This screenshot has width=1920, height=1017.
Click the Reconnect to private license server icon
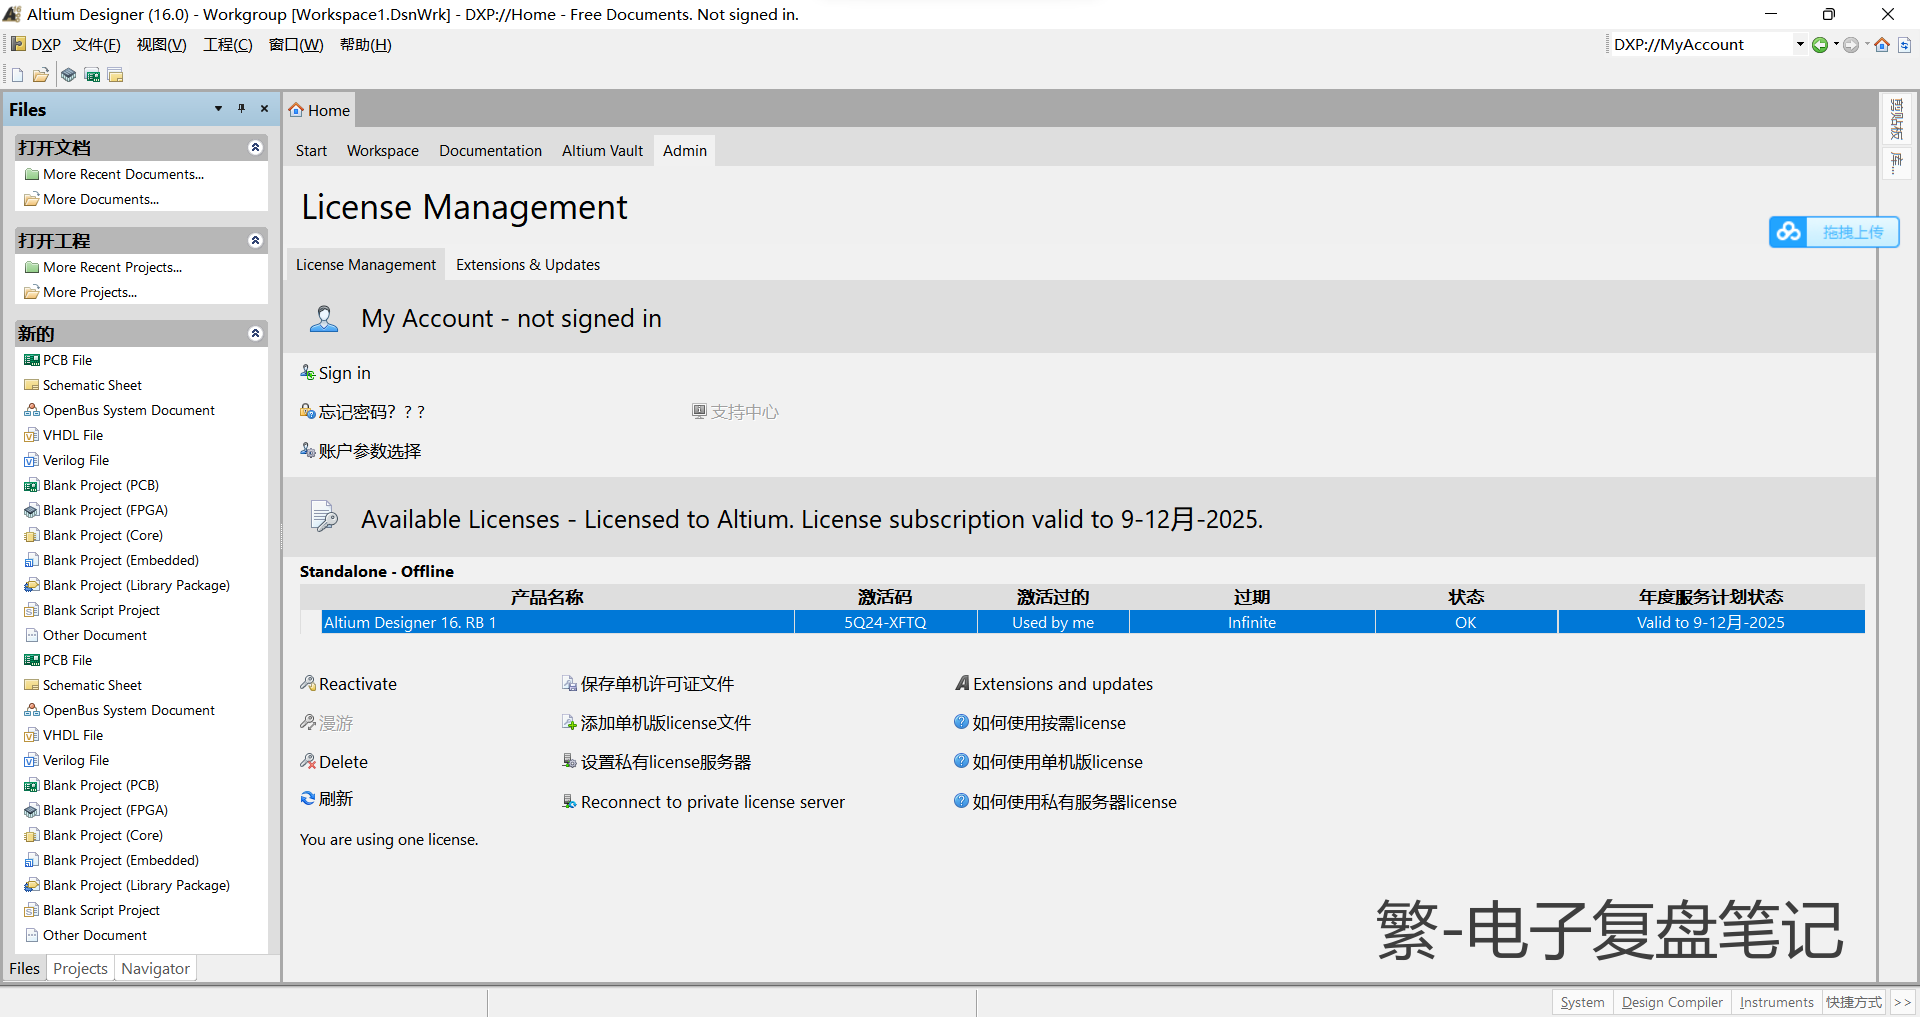coord(569,802)
